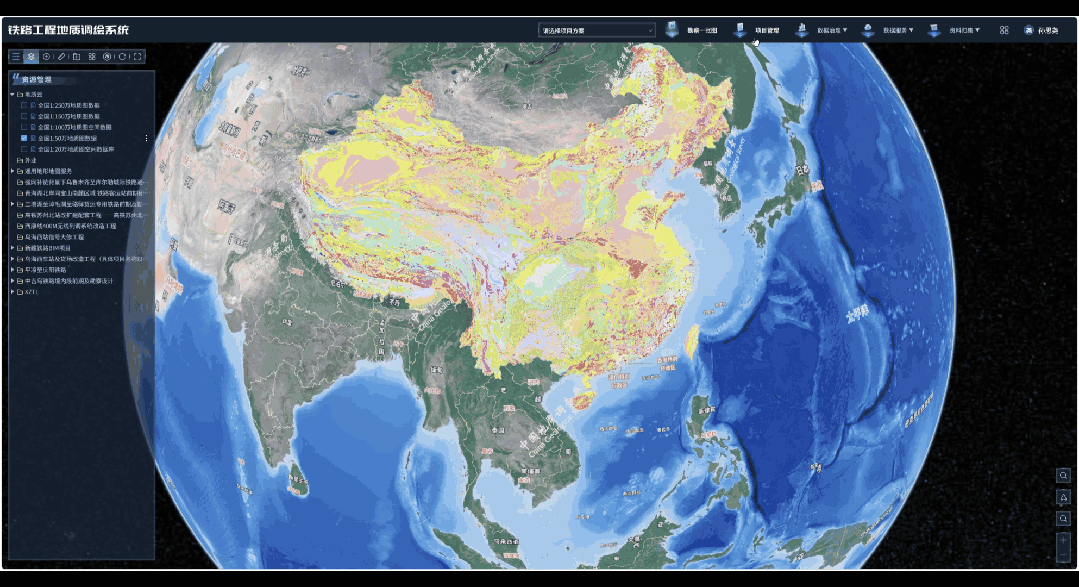Viewport: 1079px width, 587px height.
Task: Expand the 通用地形地图服务 folder
Action: 12,171
